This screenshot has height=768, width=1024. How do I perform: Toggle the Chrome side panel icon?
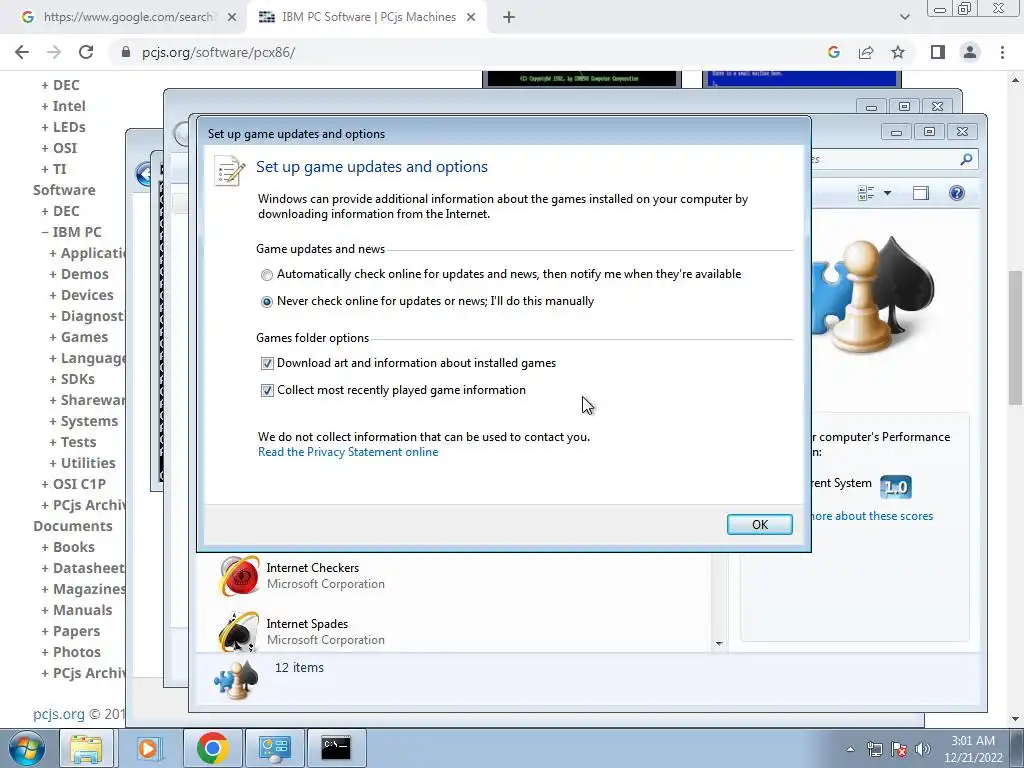pyautogui.click(x=938, y=52)
